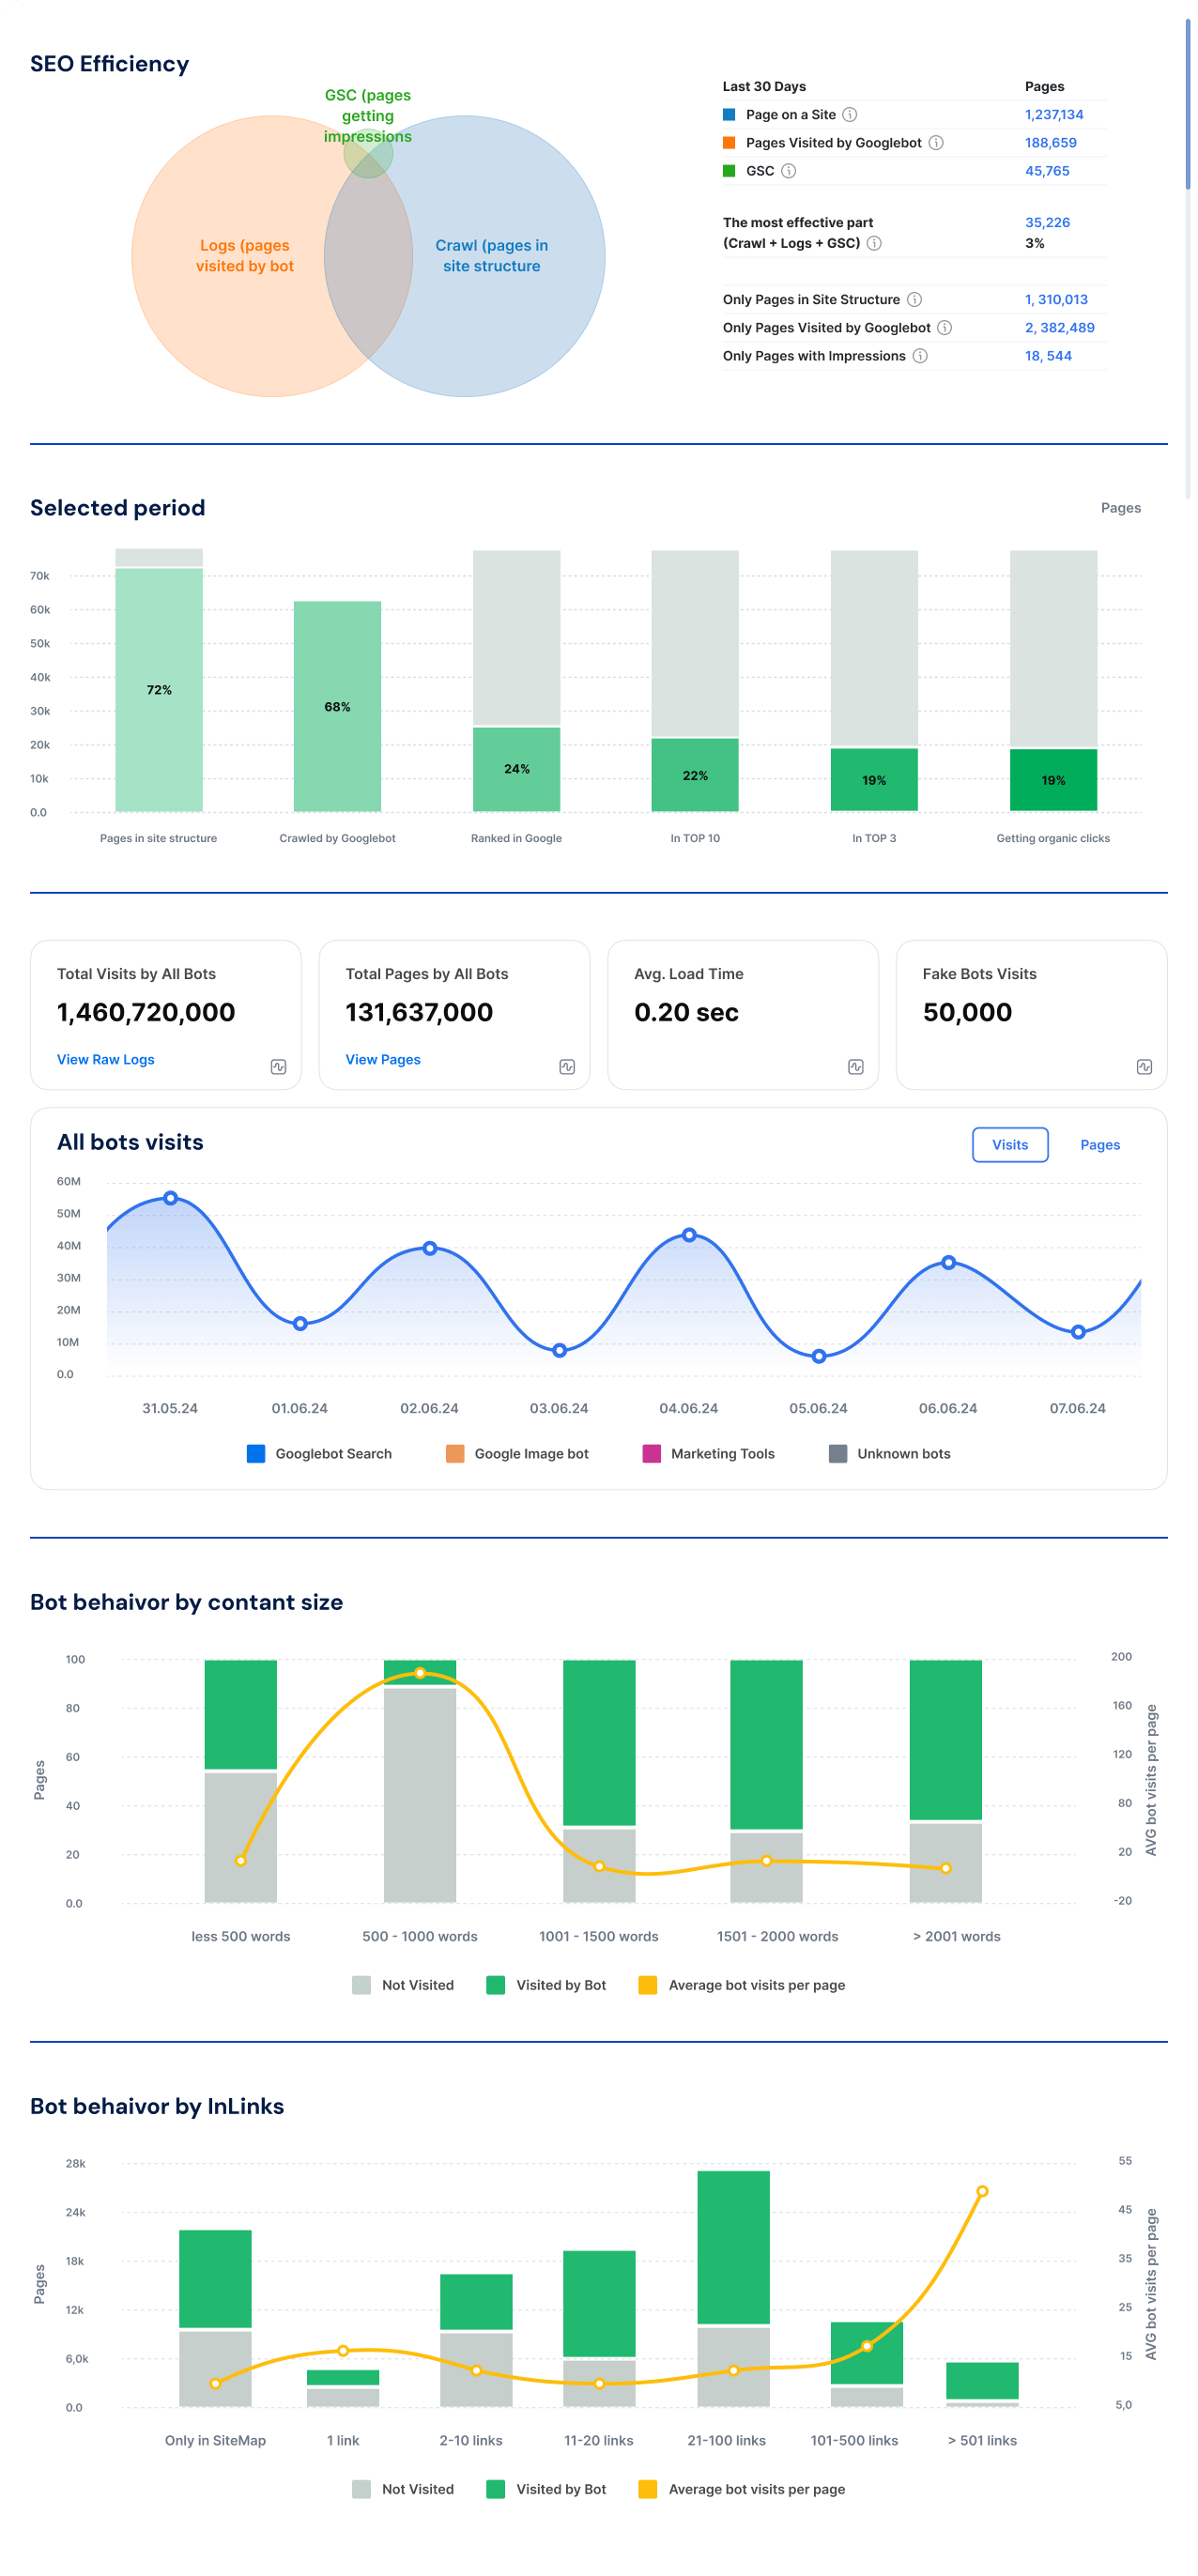
Task: Open 2, 382,489 only Googlebot pages value
Action: click(x=1059, y=328)
